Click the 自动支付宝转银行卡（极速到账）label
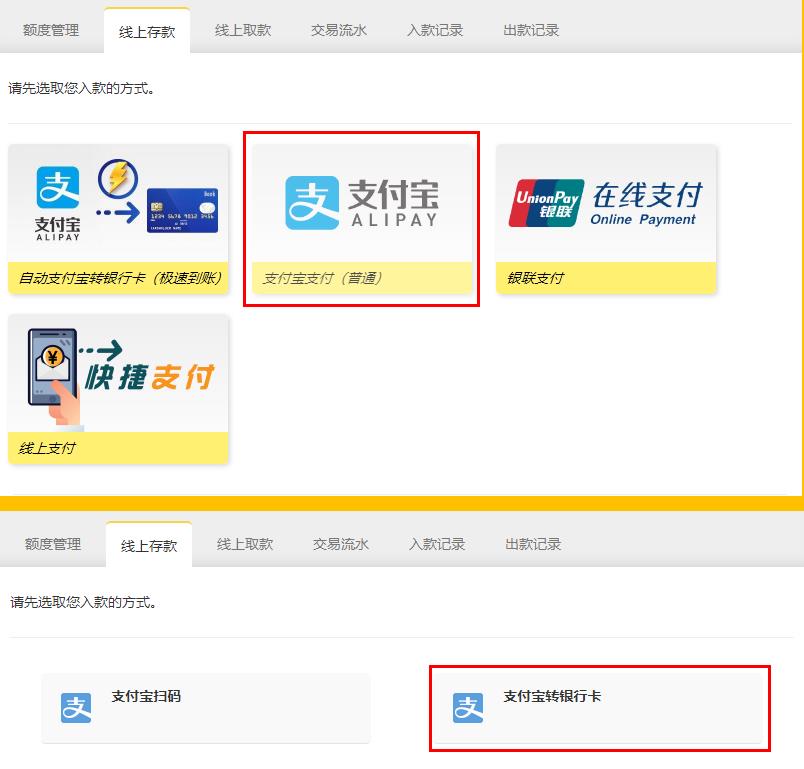Image resolution: width=804 pixels, height=769 pixels. click(x=119, y=278)
